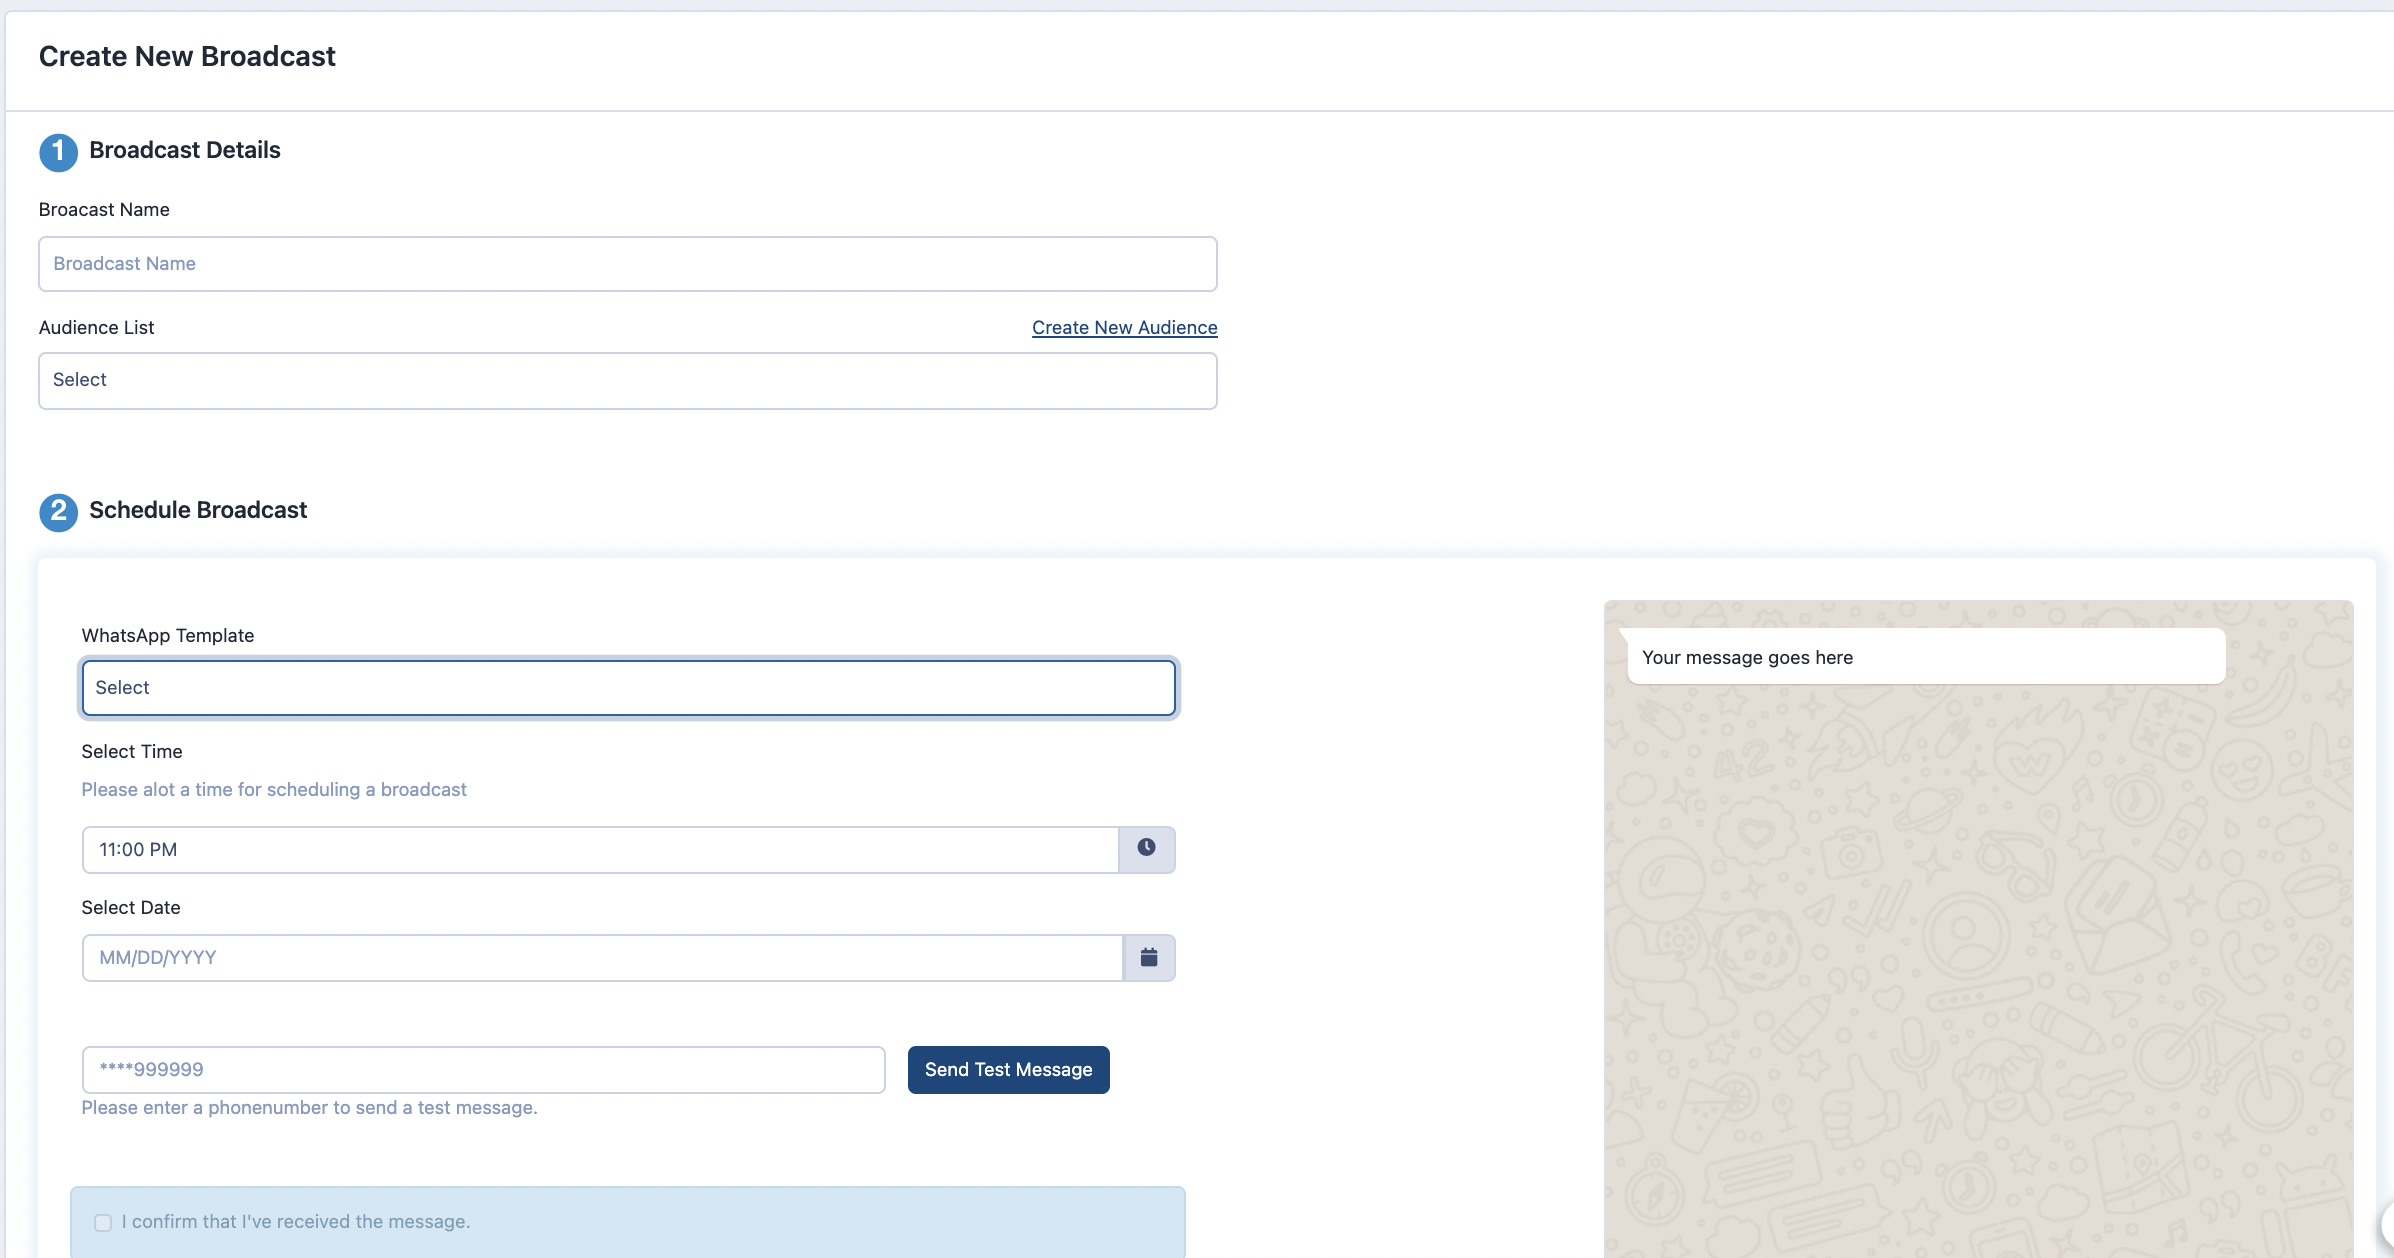Check the message received confirmation checkbox
The width and height of the screenshot is (2394, 1258).
103,1222
